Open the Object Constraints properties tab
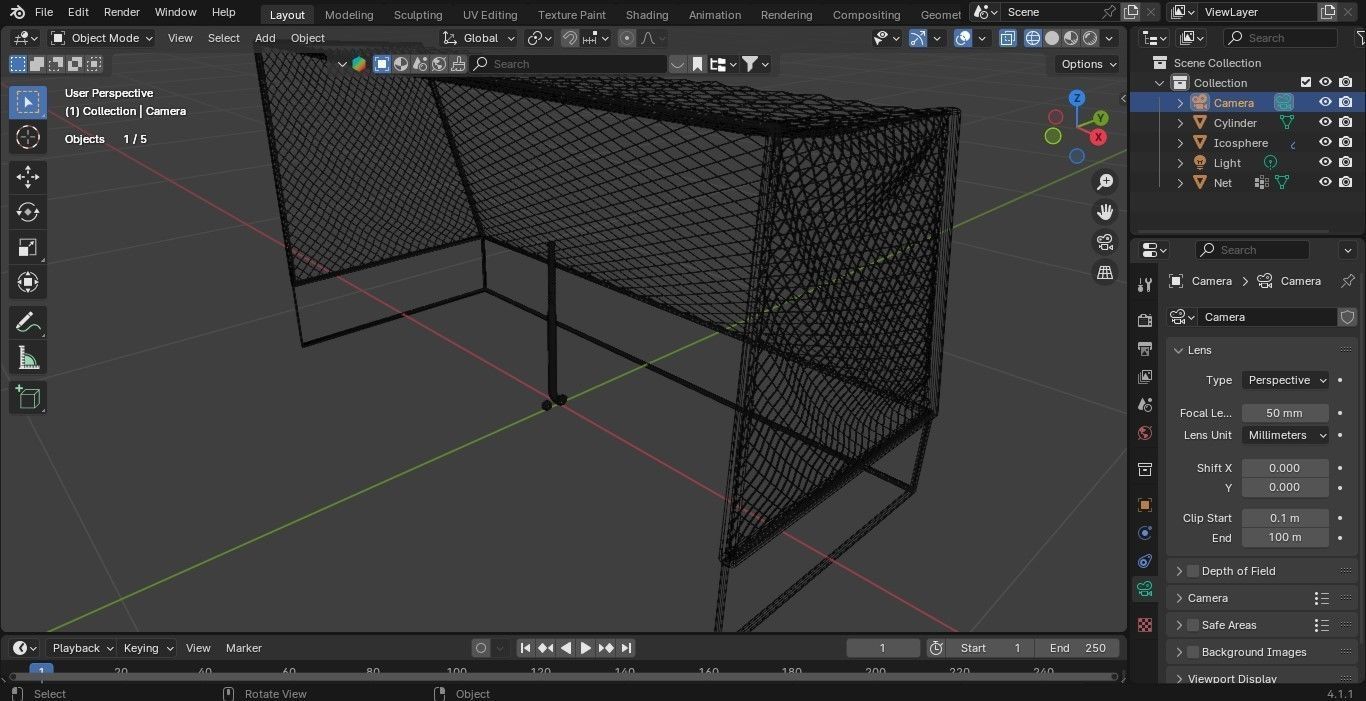 pyautogui.click(x=1145, y=561)
